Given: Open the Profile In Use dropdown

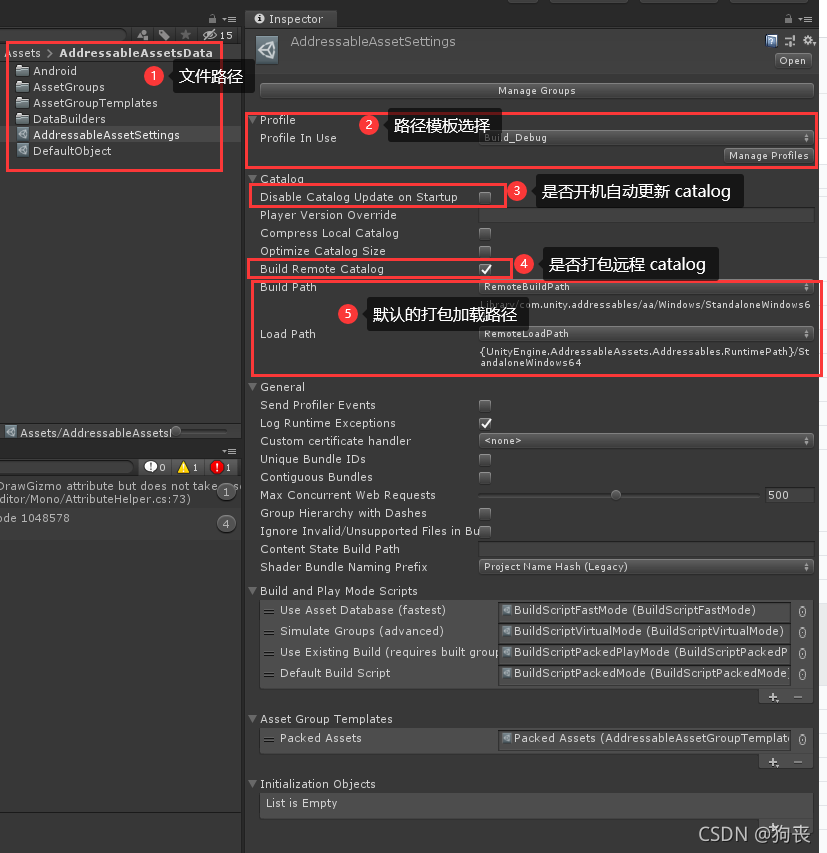Looking at the screenshot, I should click(646, 138).
